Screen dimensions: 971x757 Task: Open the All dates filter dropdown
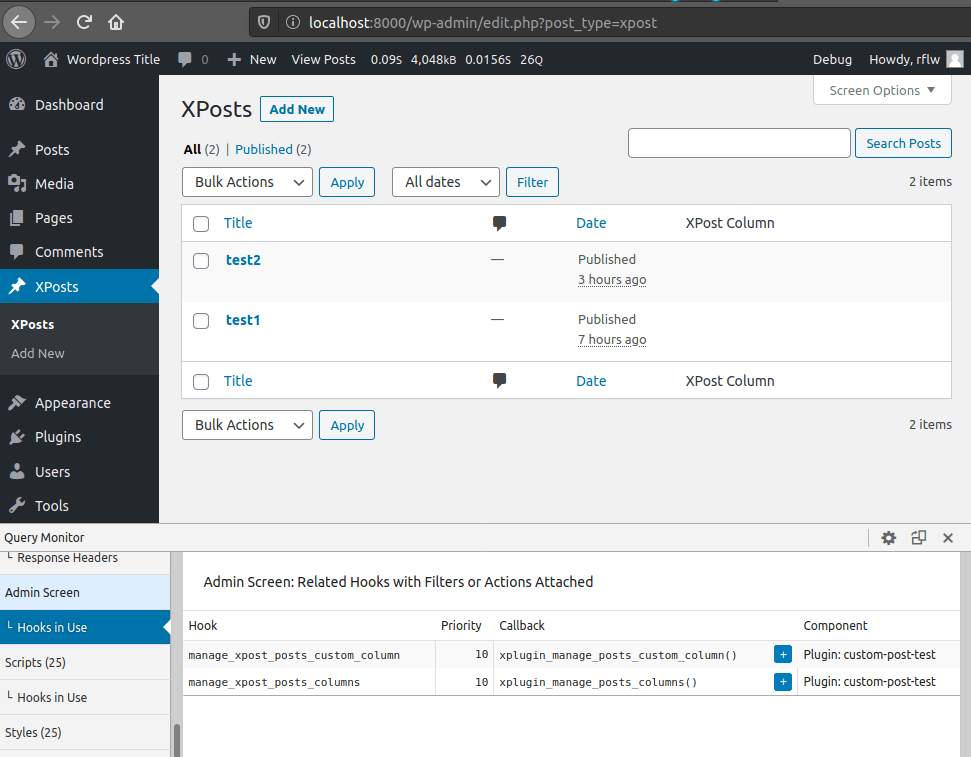click(445, 182)
